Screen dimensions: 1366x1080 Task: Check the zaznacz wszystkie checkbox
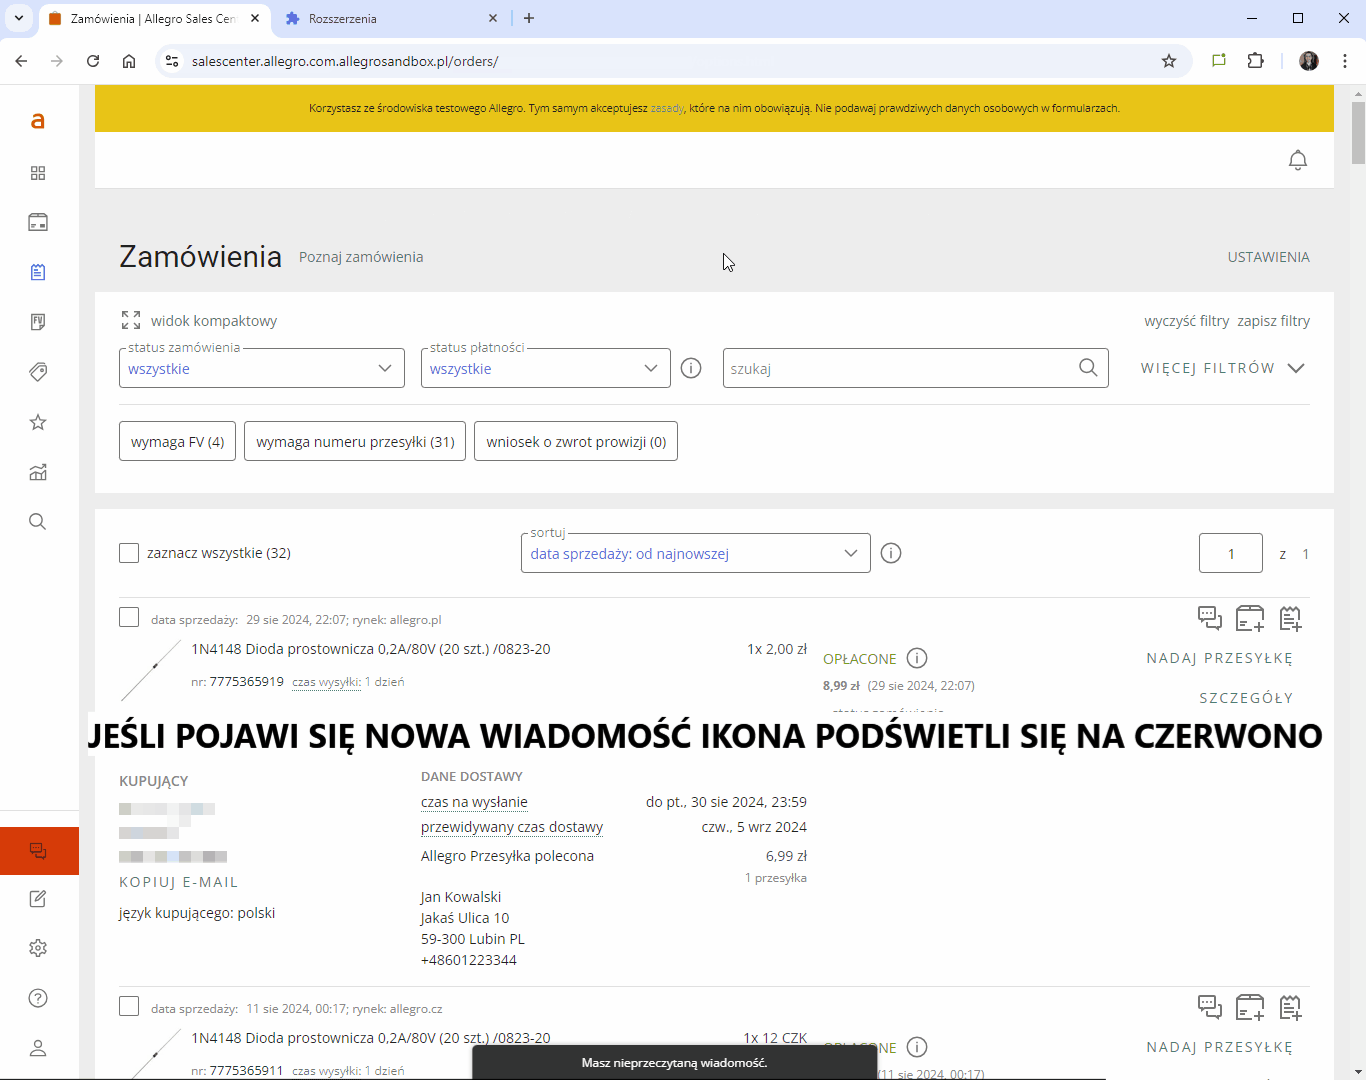[x=129, y=552]
